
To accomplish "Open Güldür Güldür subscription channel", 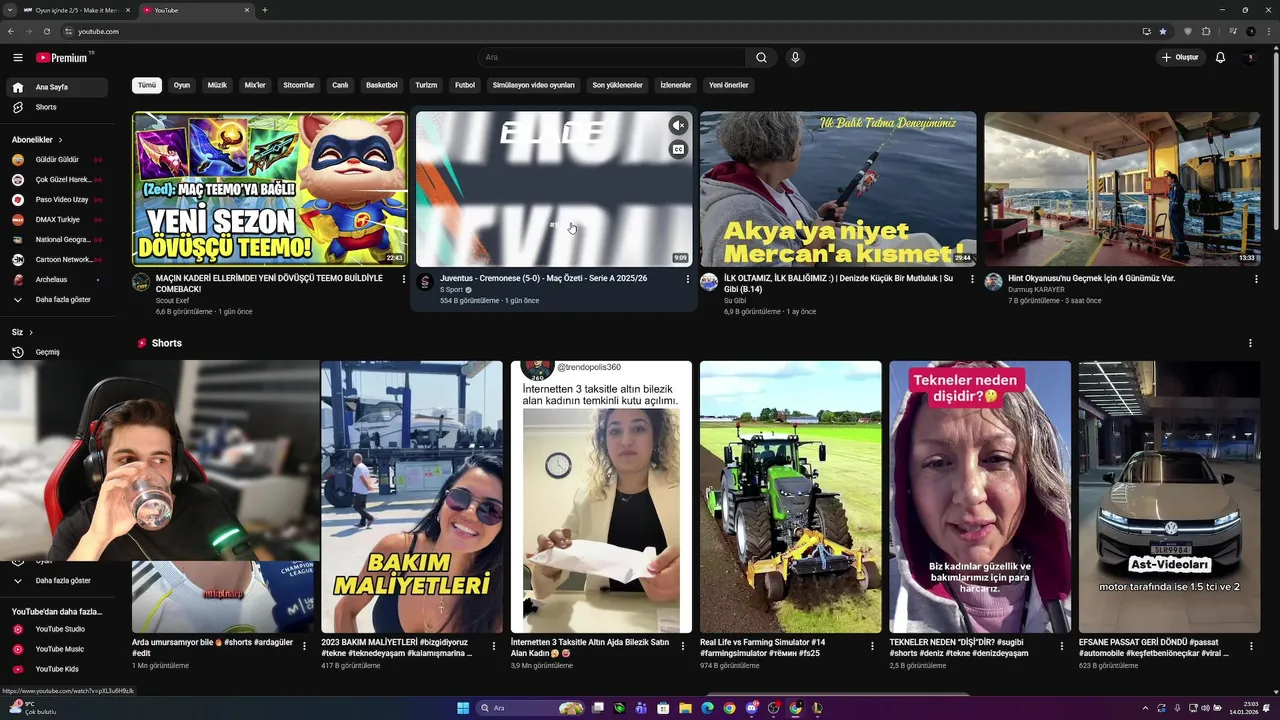I will coord(55,160).
